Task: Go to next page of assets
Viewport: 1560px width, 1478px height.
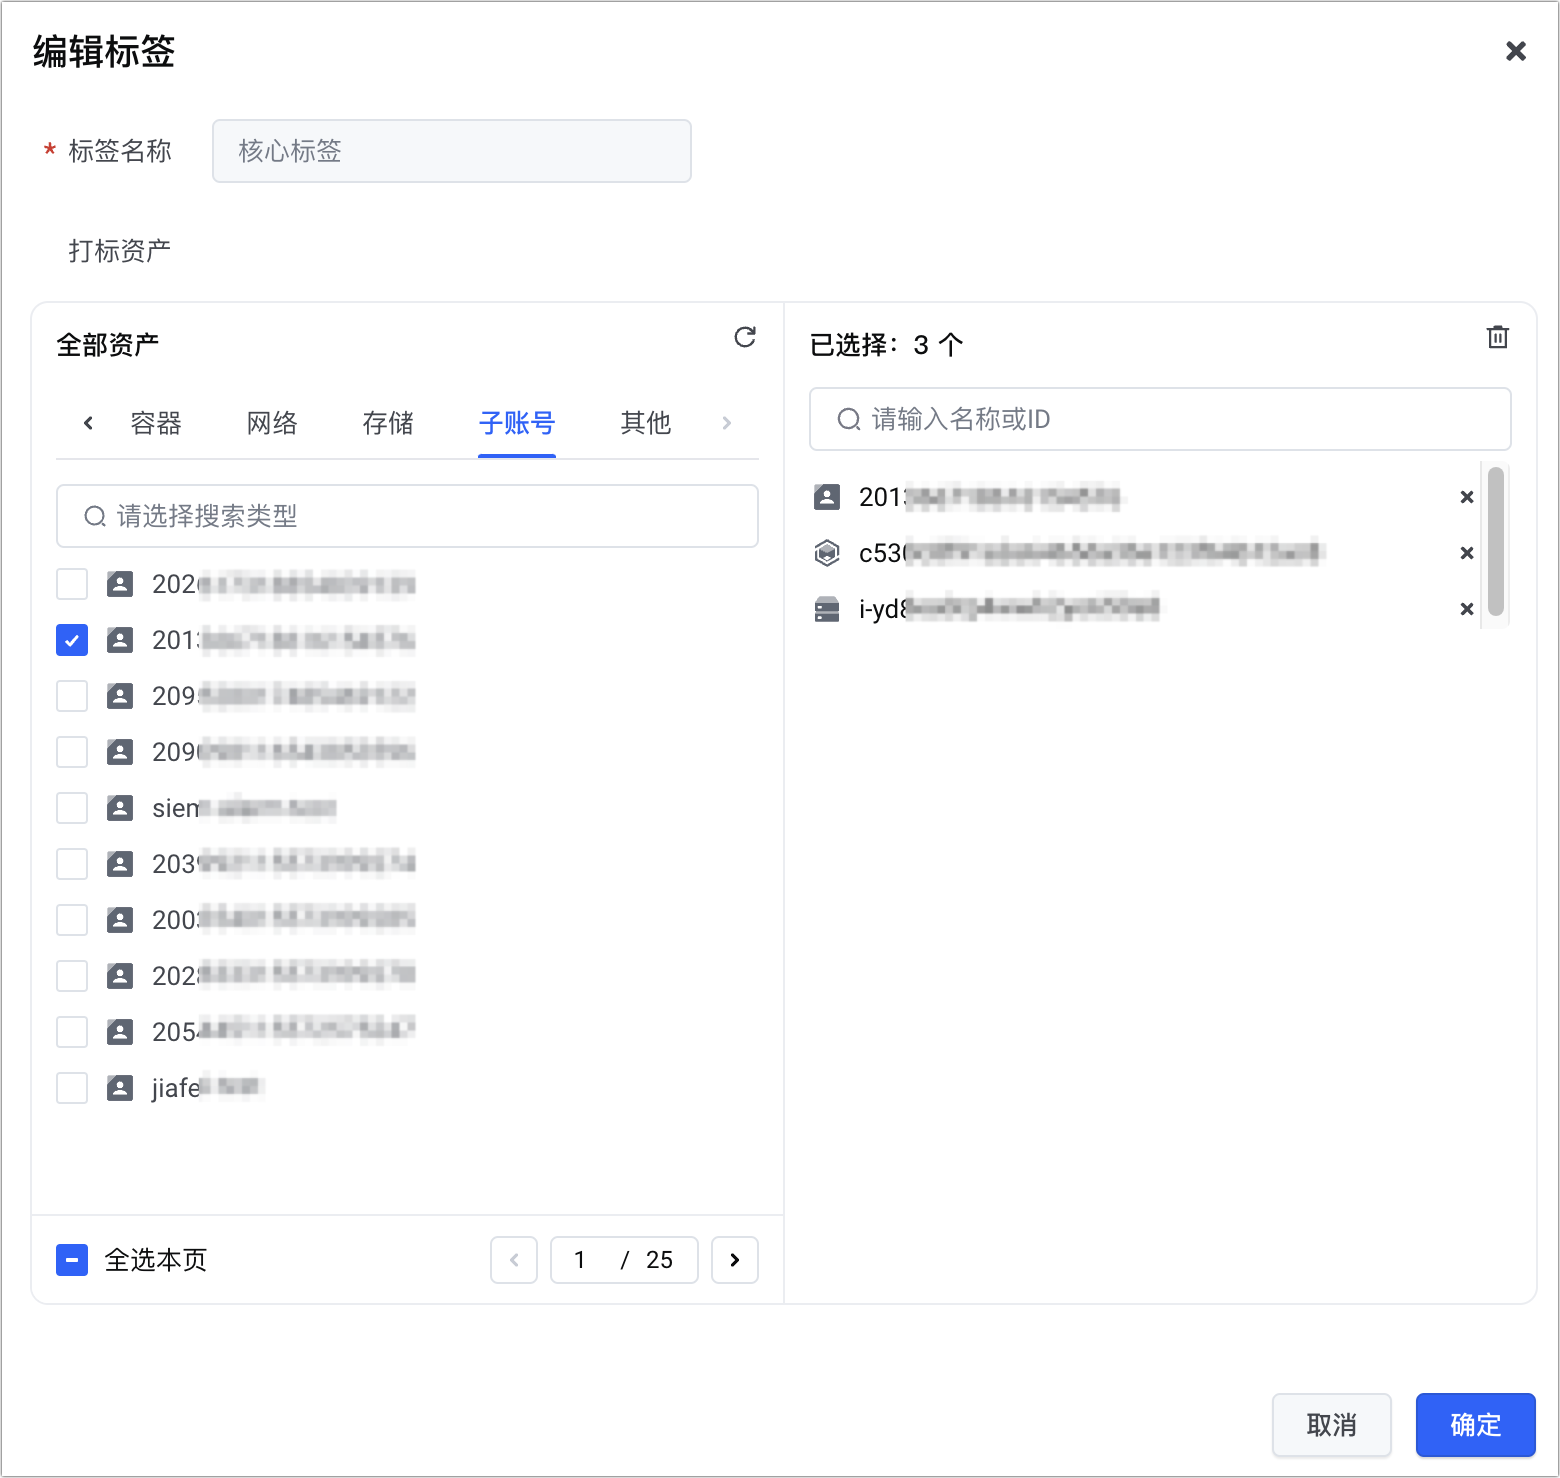Action: 735,1260
